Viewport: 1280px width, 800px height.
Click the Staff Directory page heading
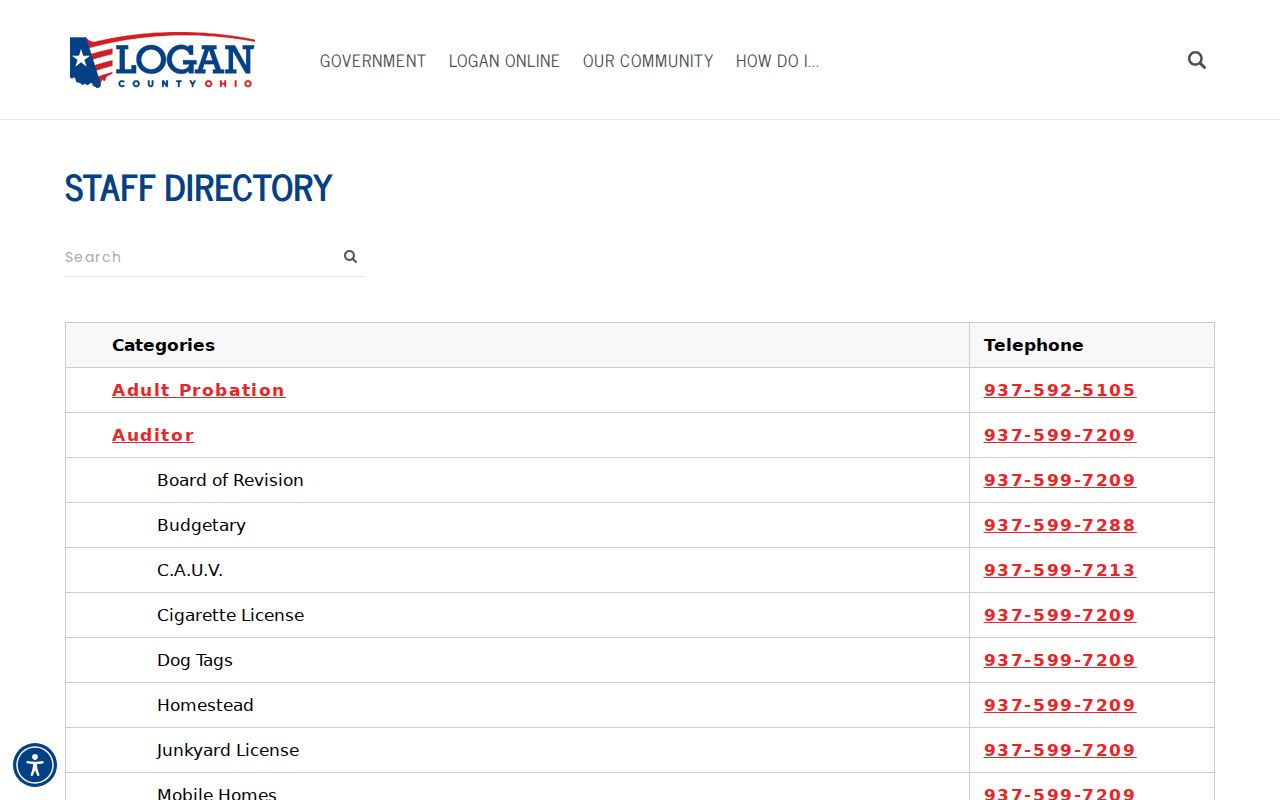(x=198, y=188)
